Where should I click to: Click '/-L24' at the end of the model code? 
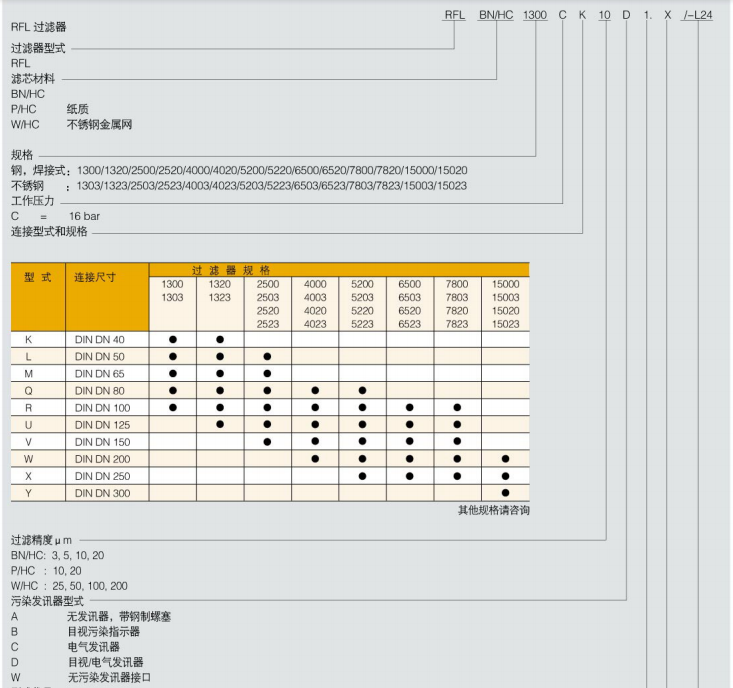pos(705,15)
